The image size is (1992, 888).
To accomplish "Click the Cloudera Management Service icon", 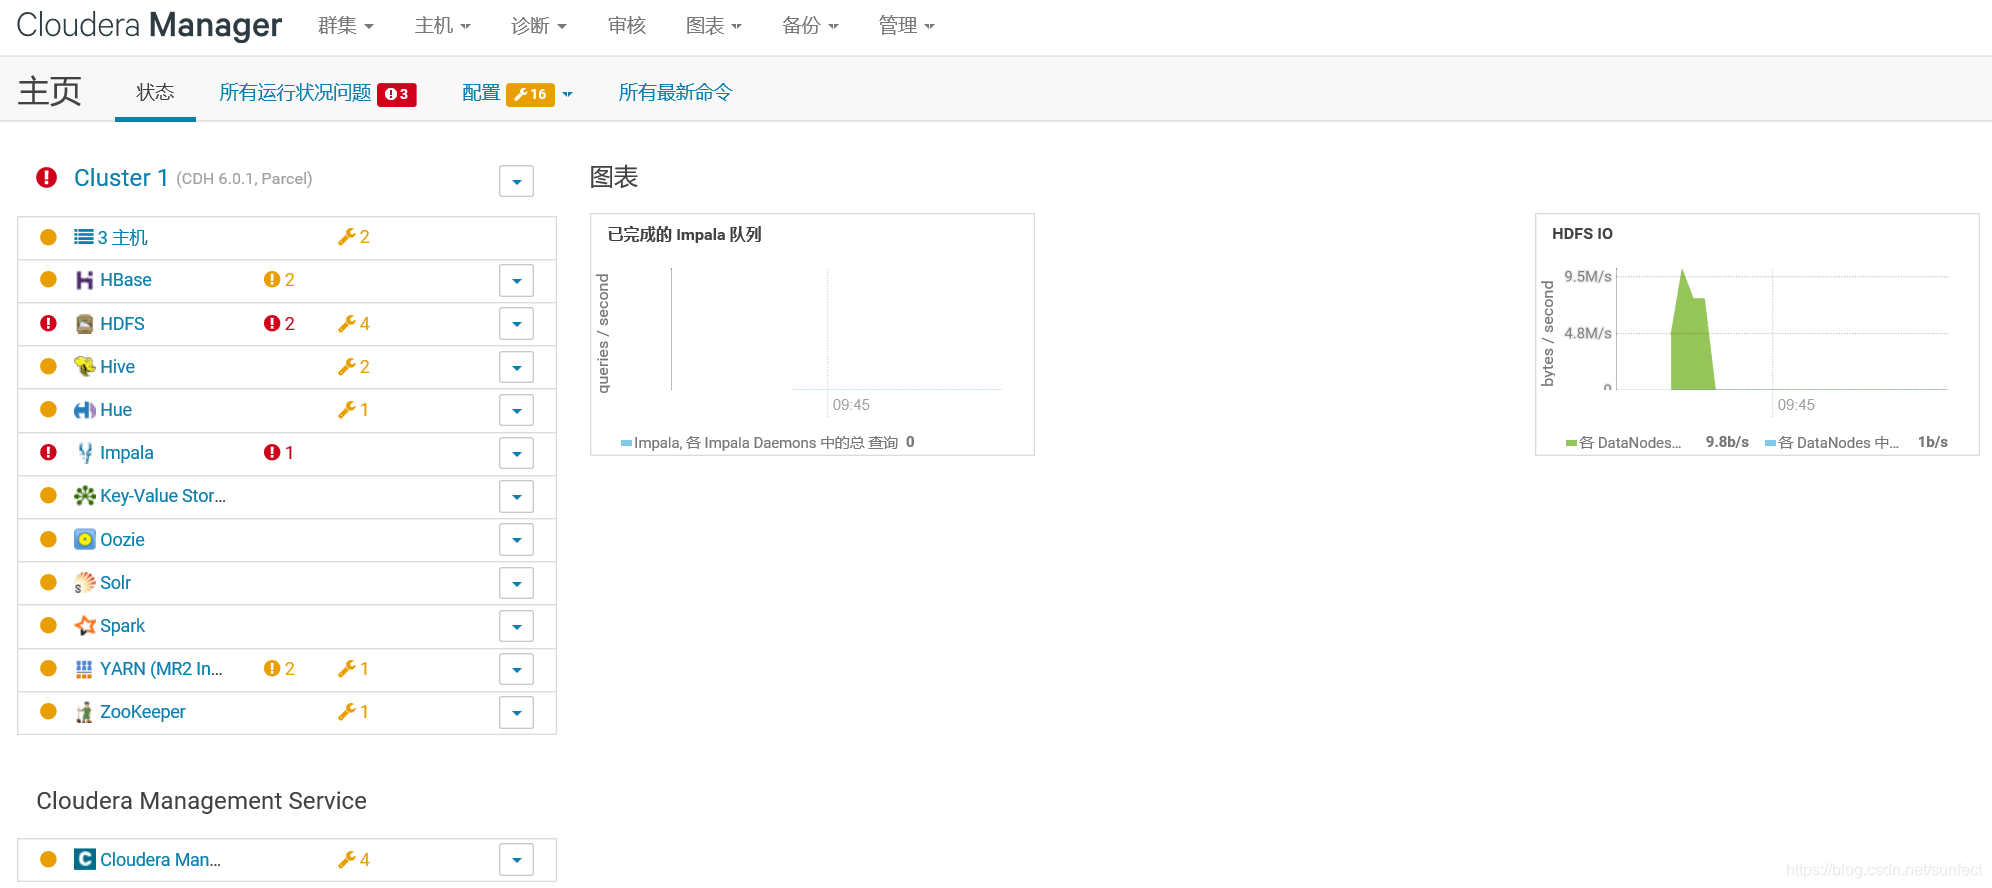I will click(85, 860).
